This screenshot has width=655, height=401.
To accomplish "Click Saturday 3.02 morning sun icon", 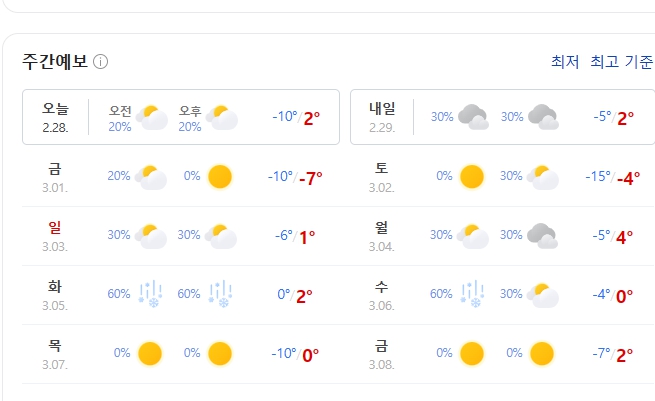I will pyautogui.click(x=472, y=177).
